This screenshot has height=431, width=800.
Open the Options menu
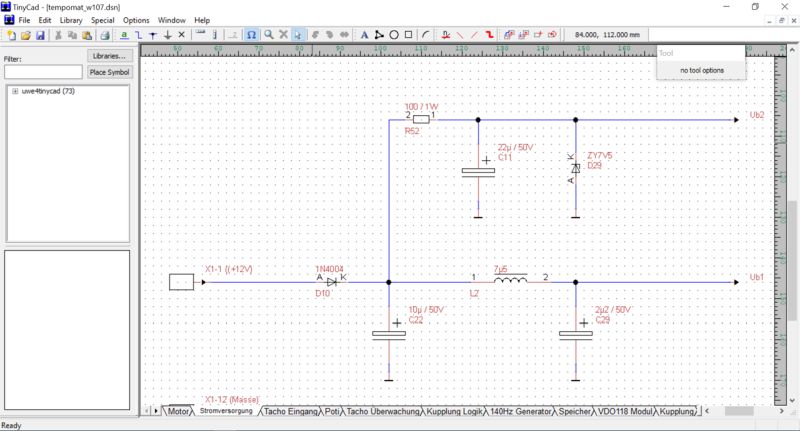[136, 20]
